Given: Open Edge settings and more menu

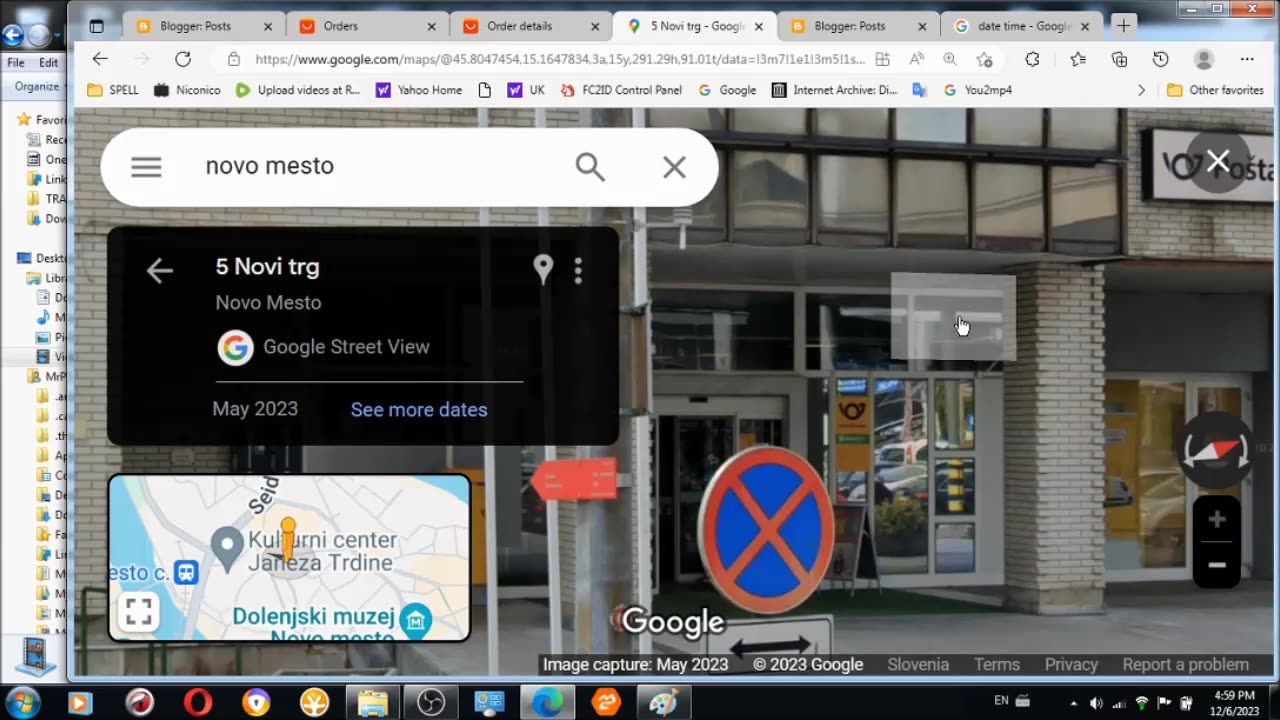Looking at the screenshot, I should 1247,59.
